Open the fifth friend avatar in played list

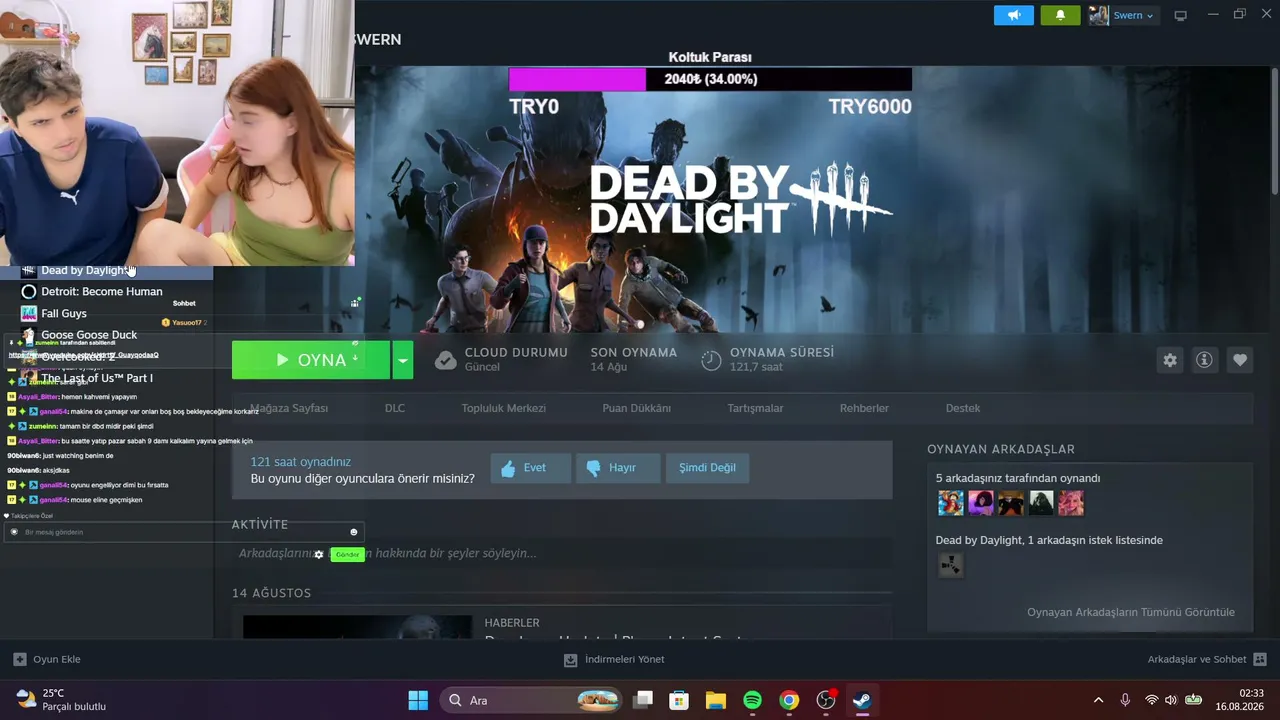[x=1071, y=503]
